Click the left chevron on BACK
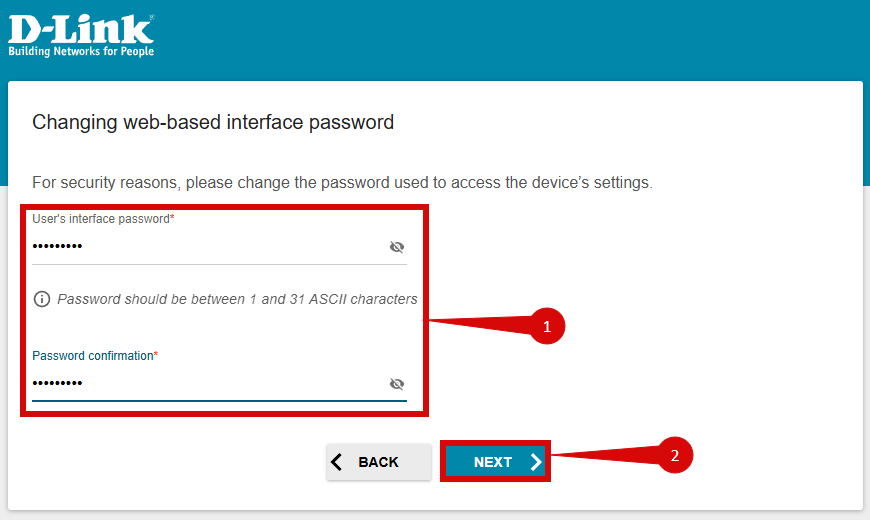The height and width of the screenshot is (520, 870). coord(337,462)
